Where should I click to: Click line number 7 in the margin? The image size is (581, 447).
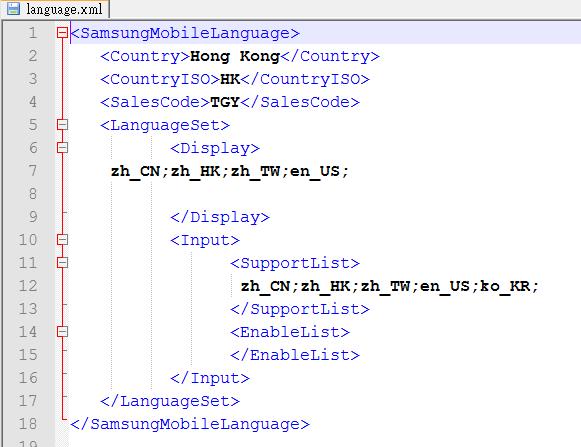pos(33,171)
